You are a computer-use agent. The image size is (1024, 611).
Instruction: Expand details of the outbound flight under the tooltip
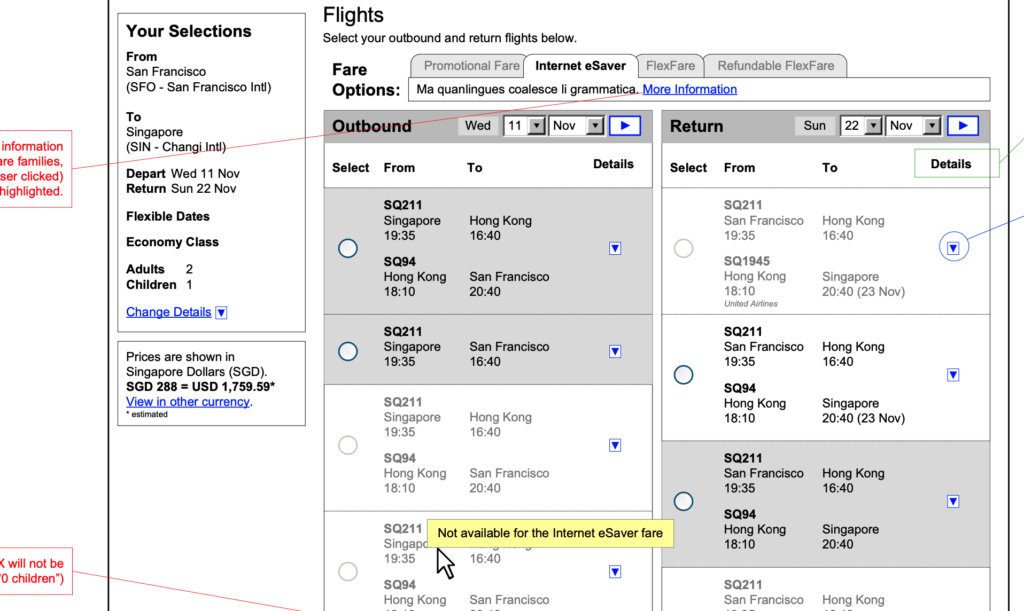coord(615,572)
